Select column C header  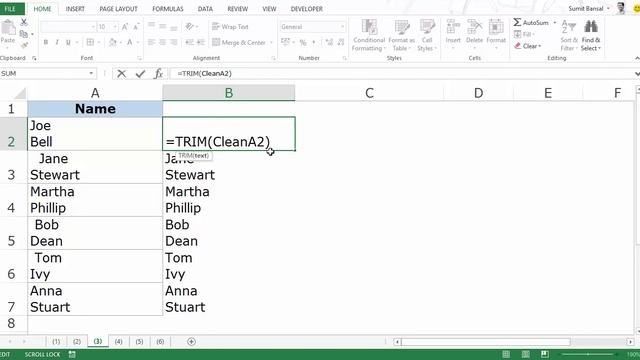pyautogui.click(x=369, y=93)
